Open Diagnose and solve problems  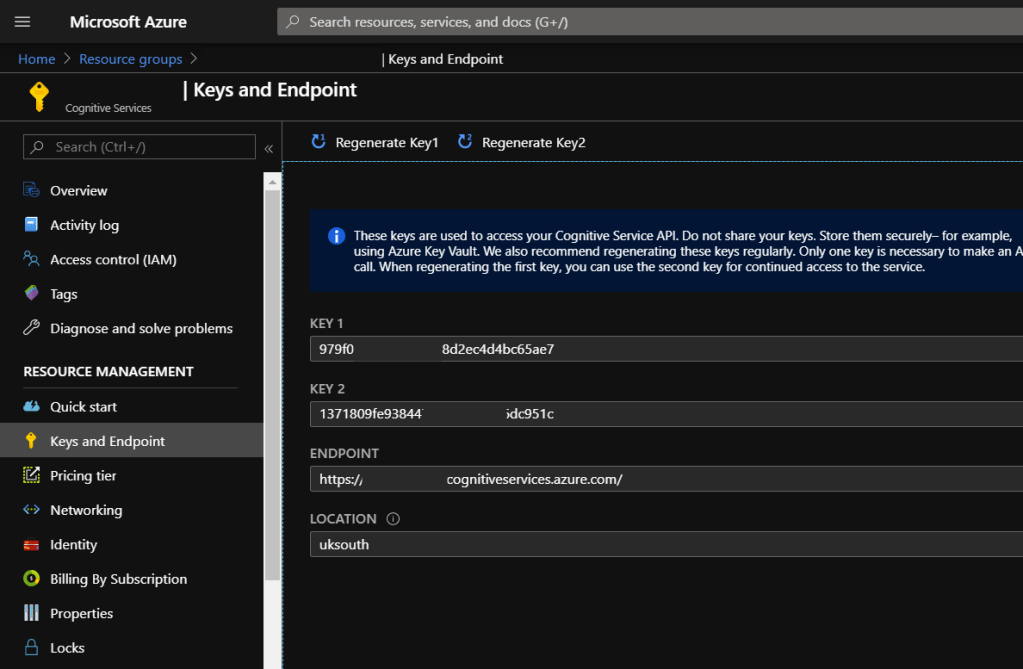pos(141,328)
